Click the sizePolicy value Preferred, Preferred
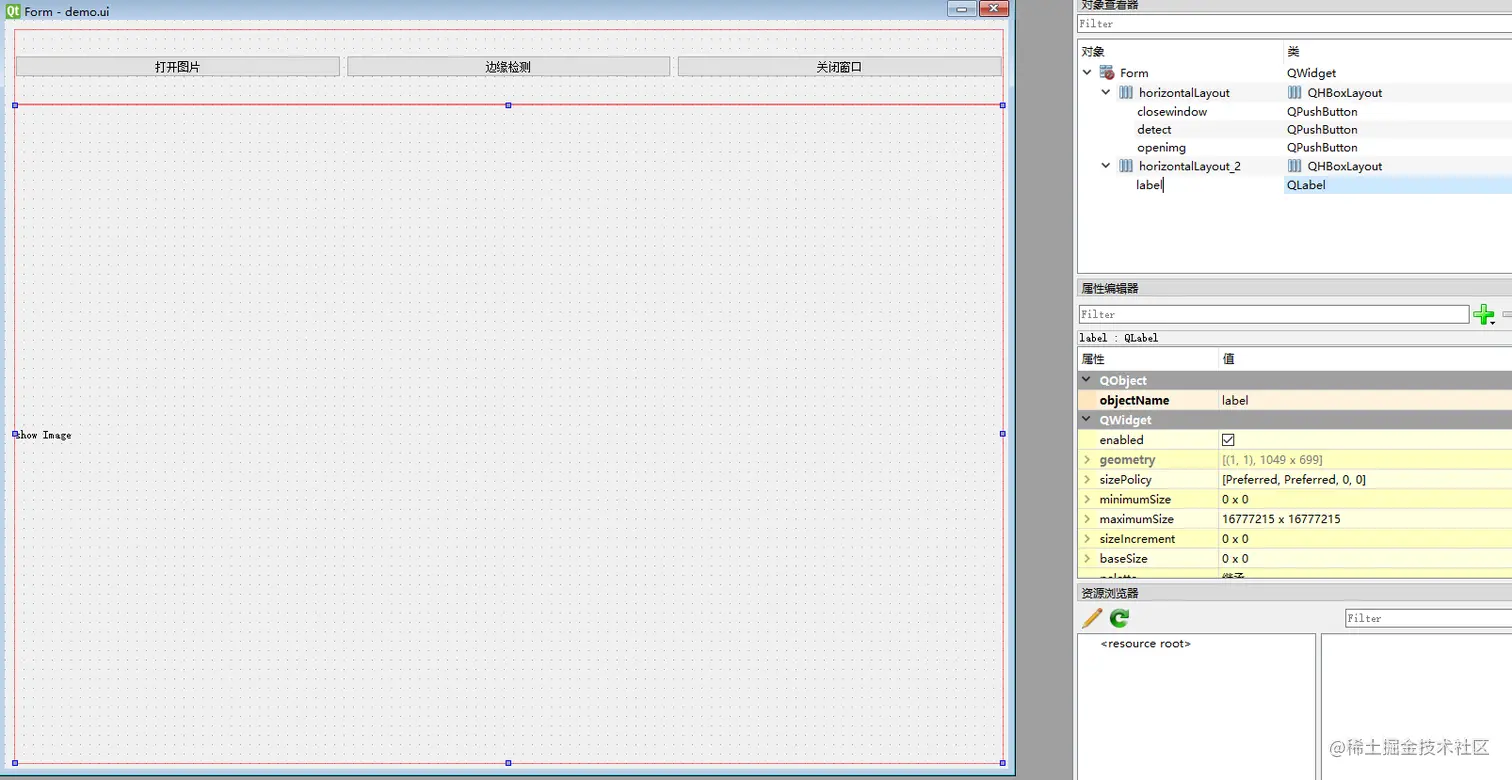 (1294, 480)
